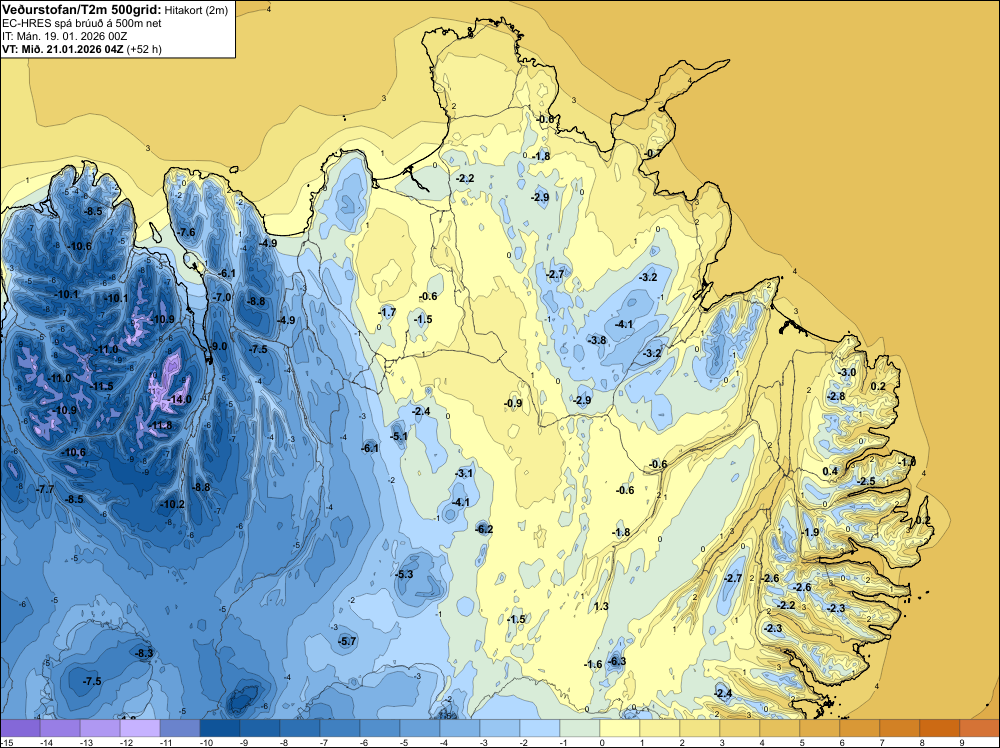
Task: Click the -0.7 temperature label
Action: 653,154
